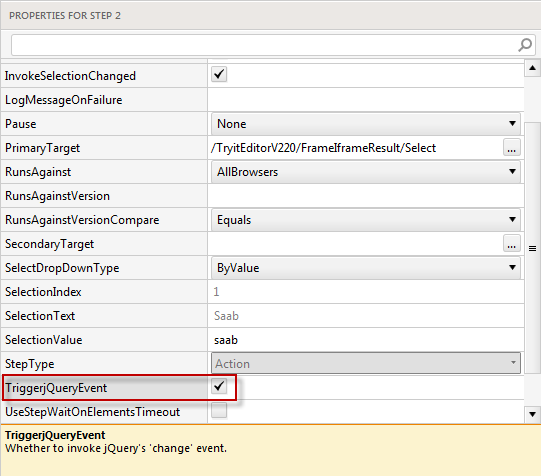Open the RunsAgainstVersionCompare dropdown showing Equals
The image size is (541, 476).
coord(366,219)
